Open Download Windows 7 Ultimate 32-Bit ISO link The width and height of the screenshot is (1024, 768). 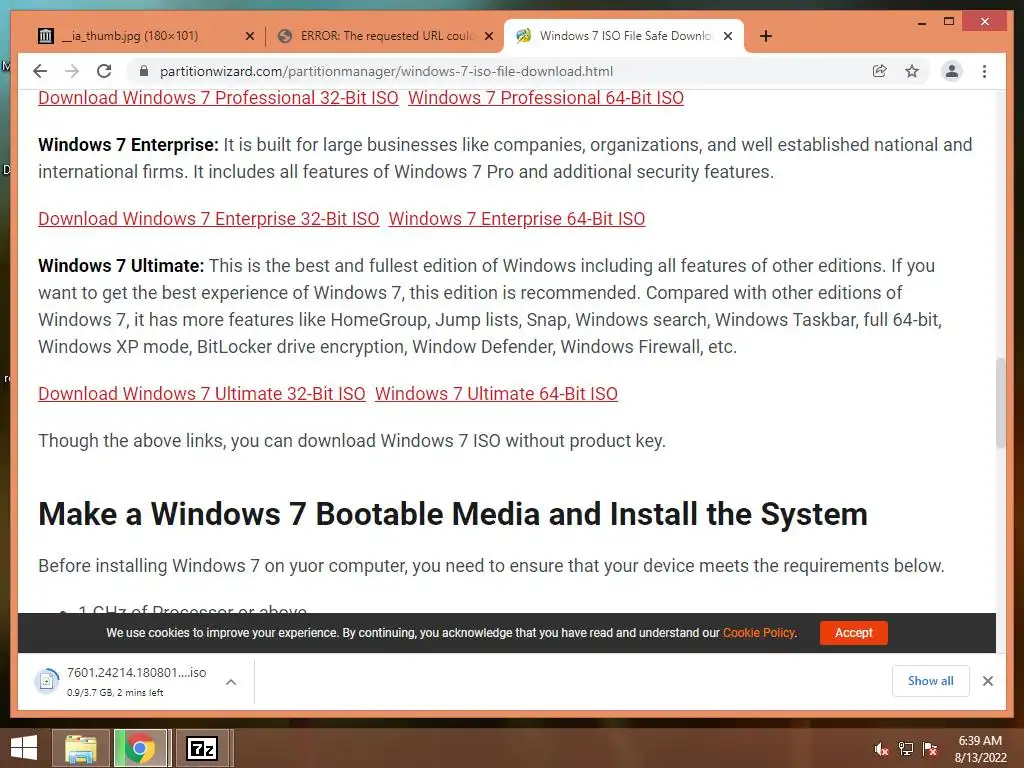(202, 394)
